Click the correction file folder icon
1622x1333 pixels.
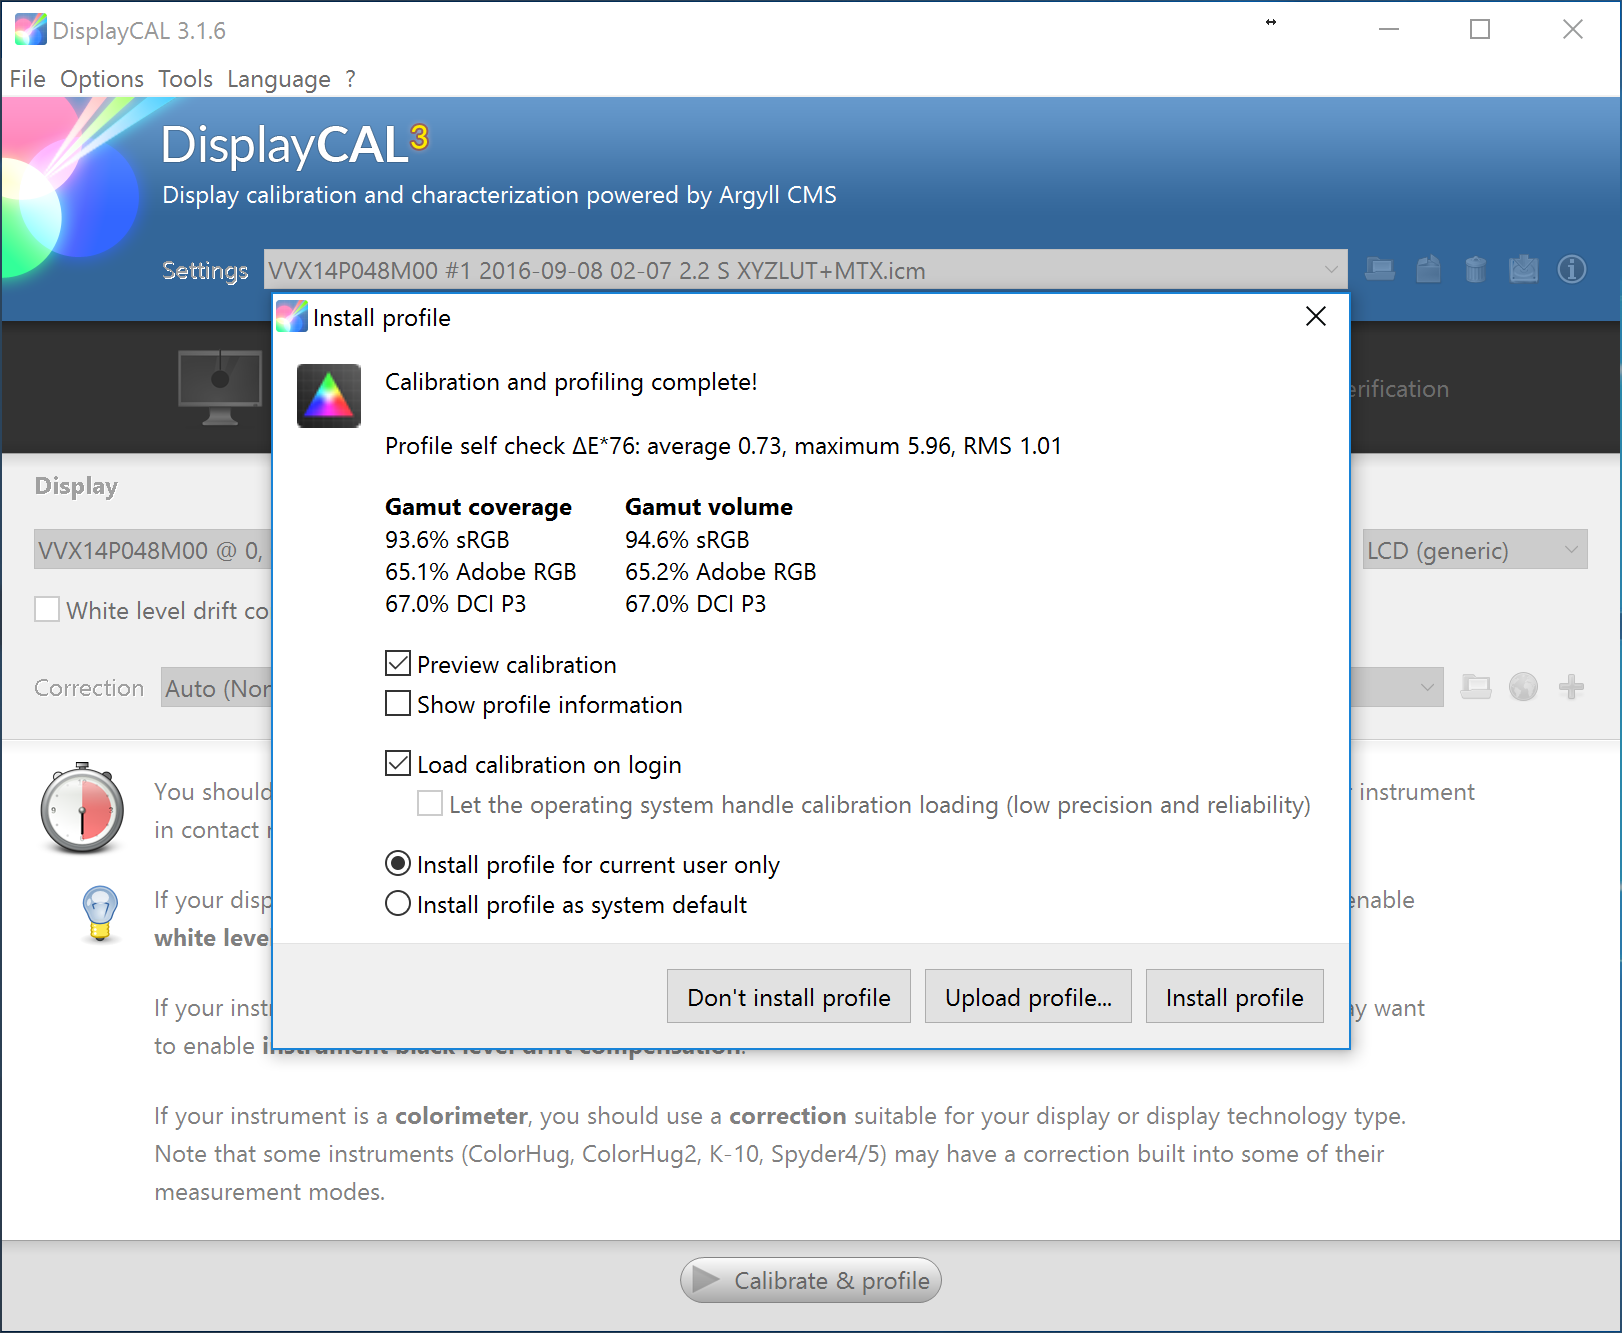pos(1476,687)
